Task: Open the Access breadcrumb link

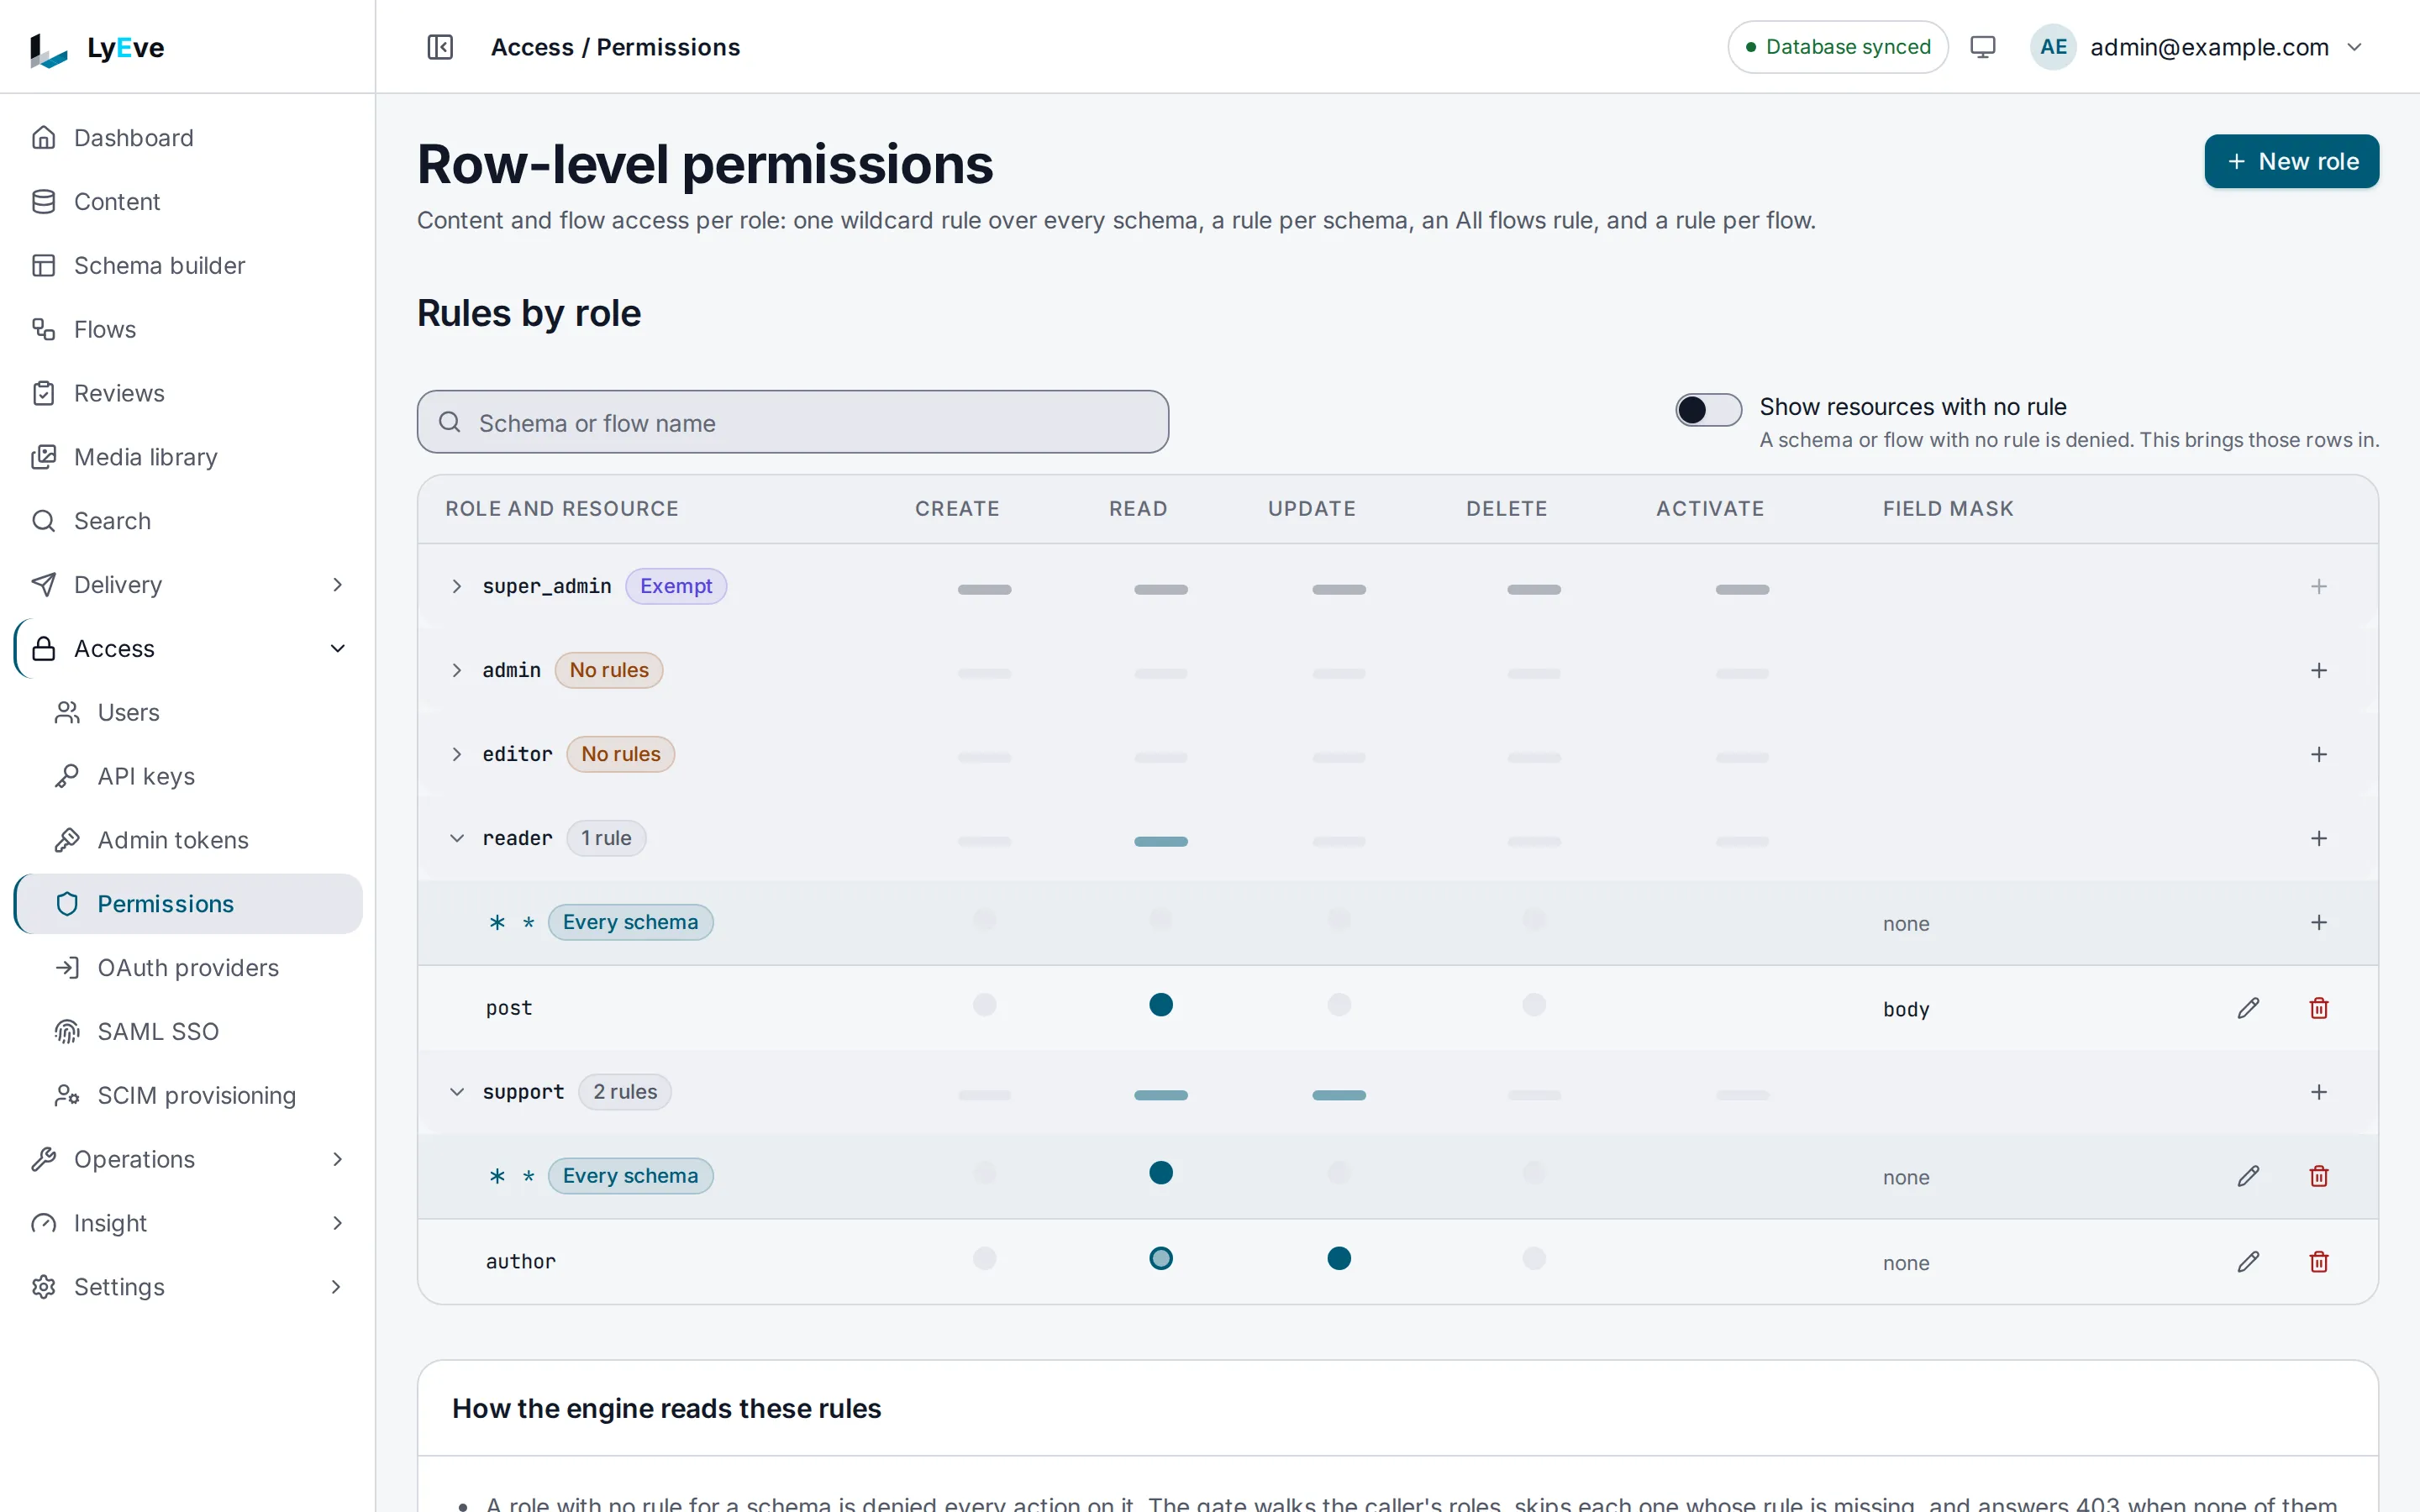Action: [532, 47]
